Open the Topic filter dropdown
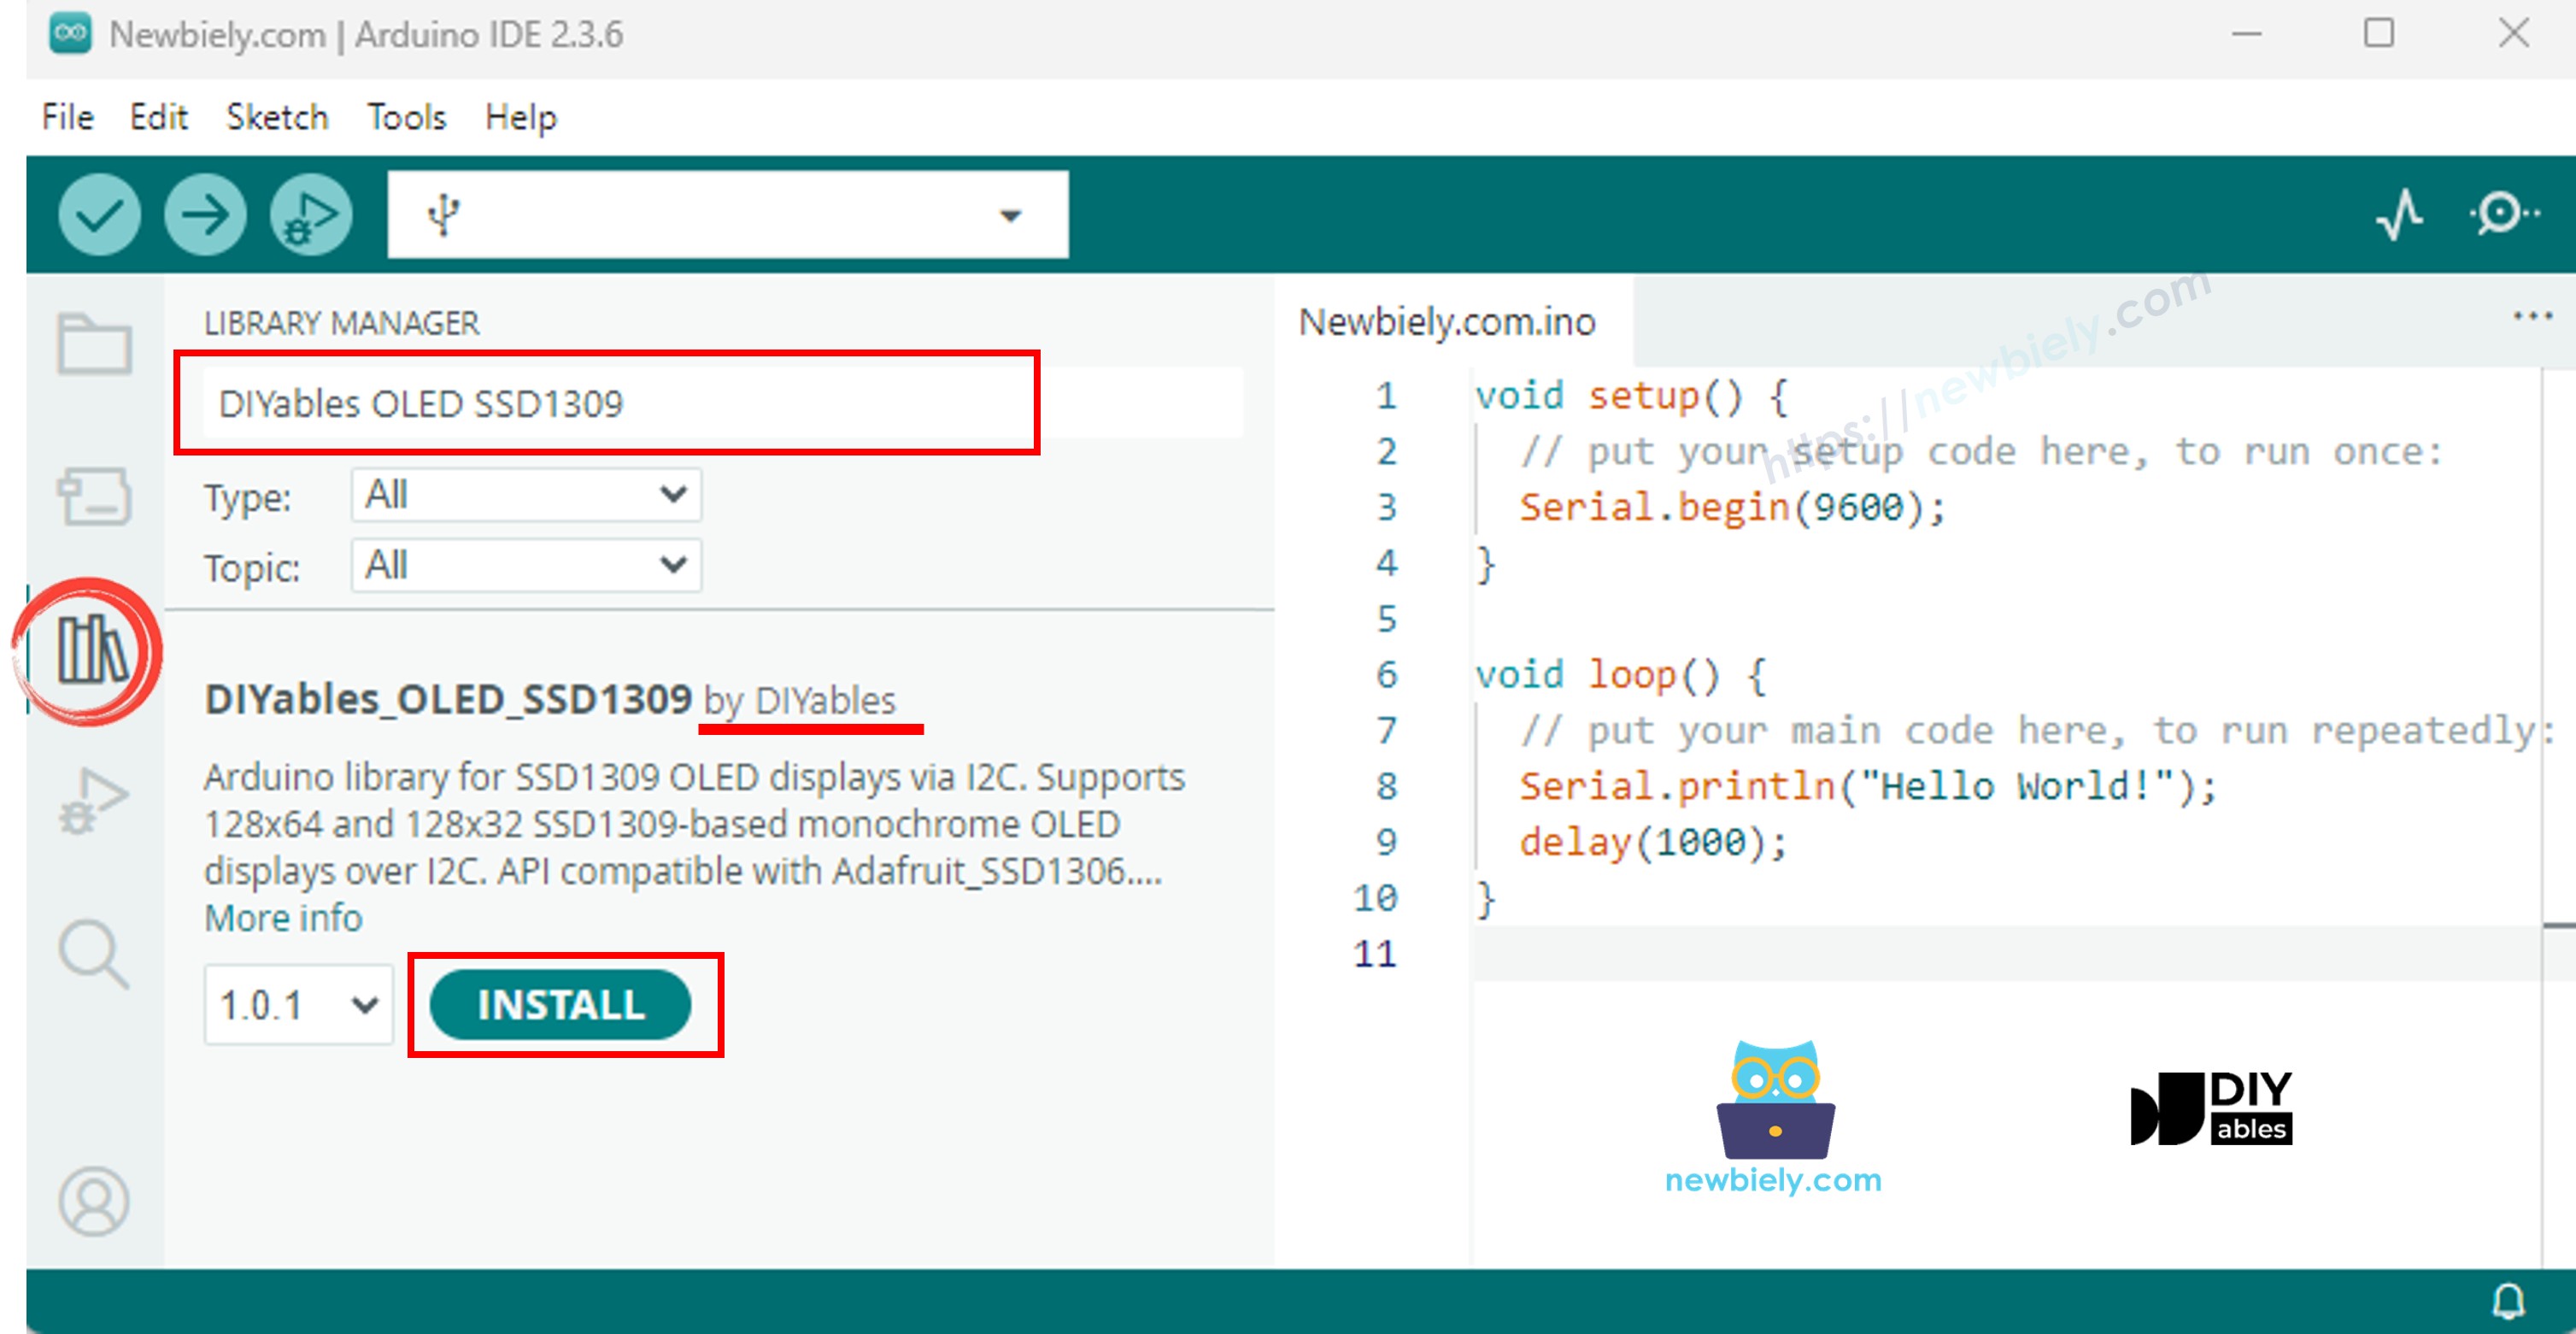 click(525, 565)
